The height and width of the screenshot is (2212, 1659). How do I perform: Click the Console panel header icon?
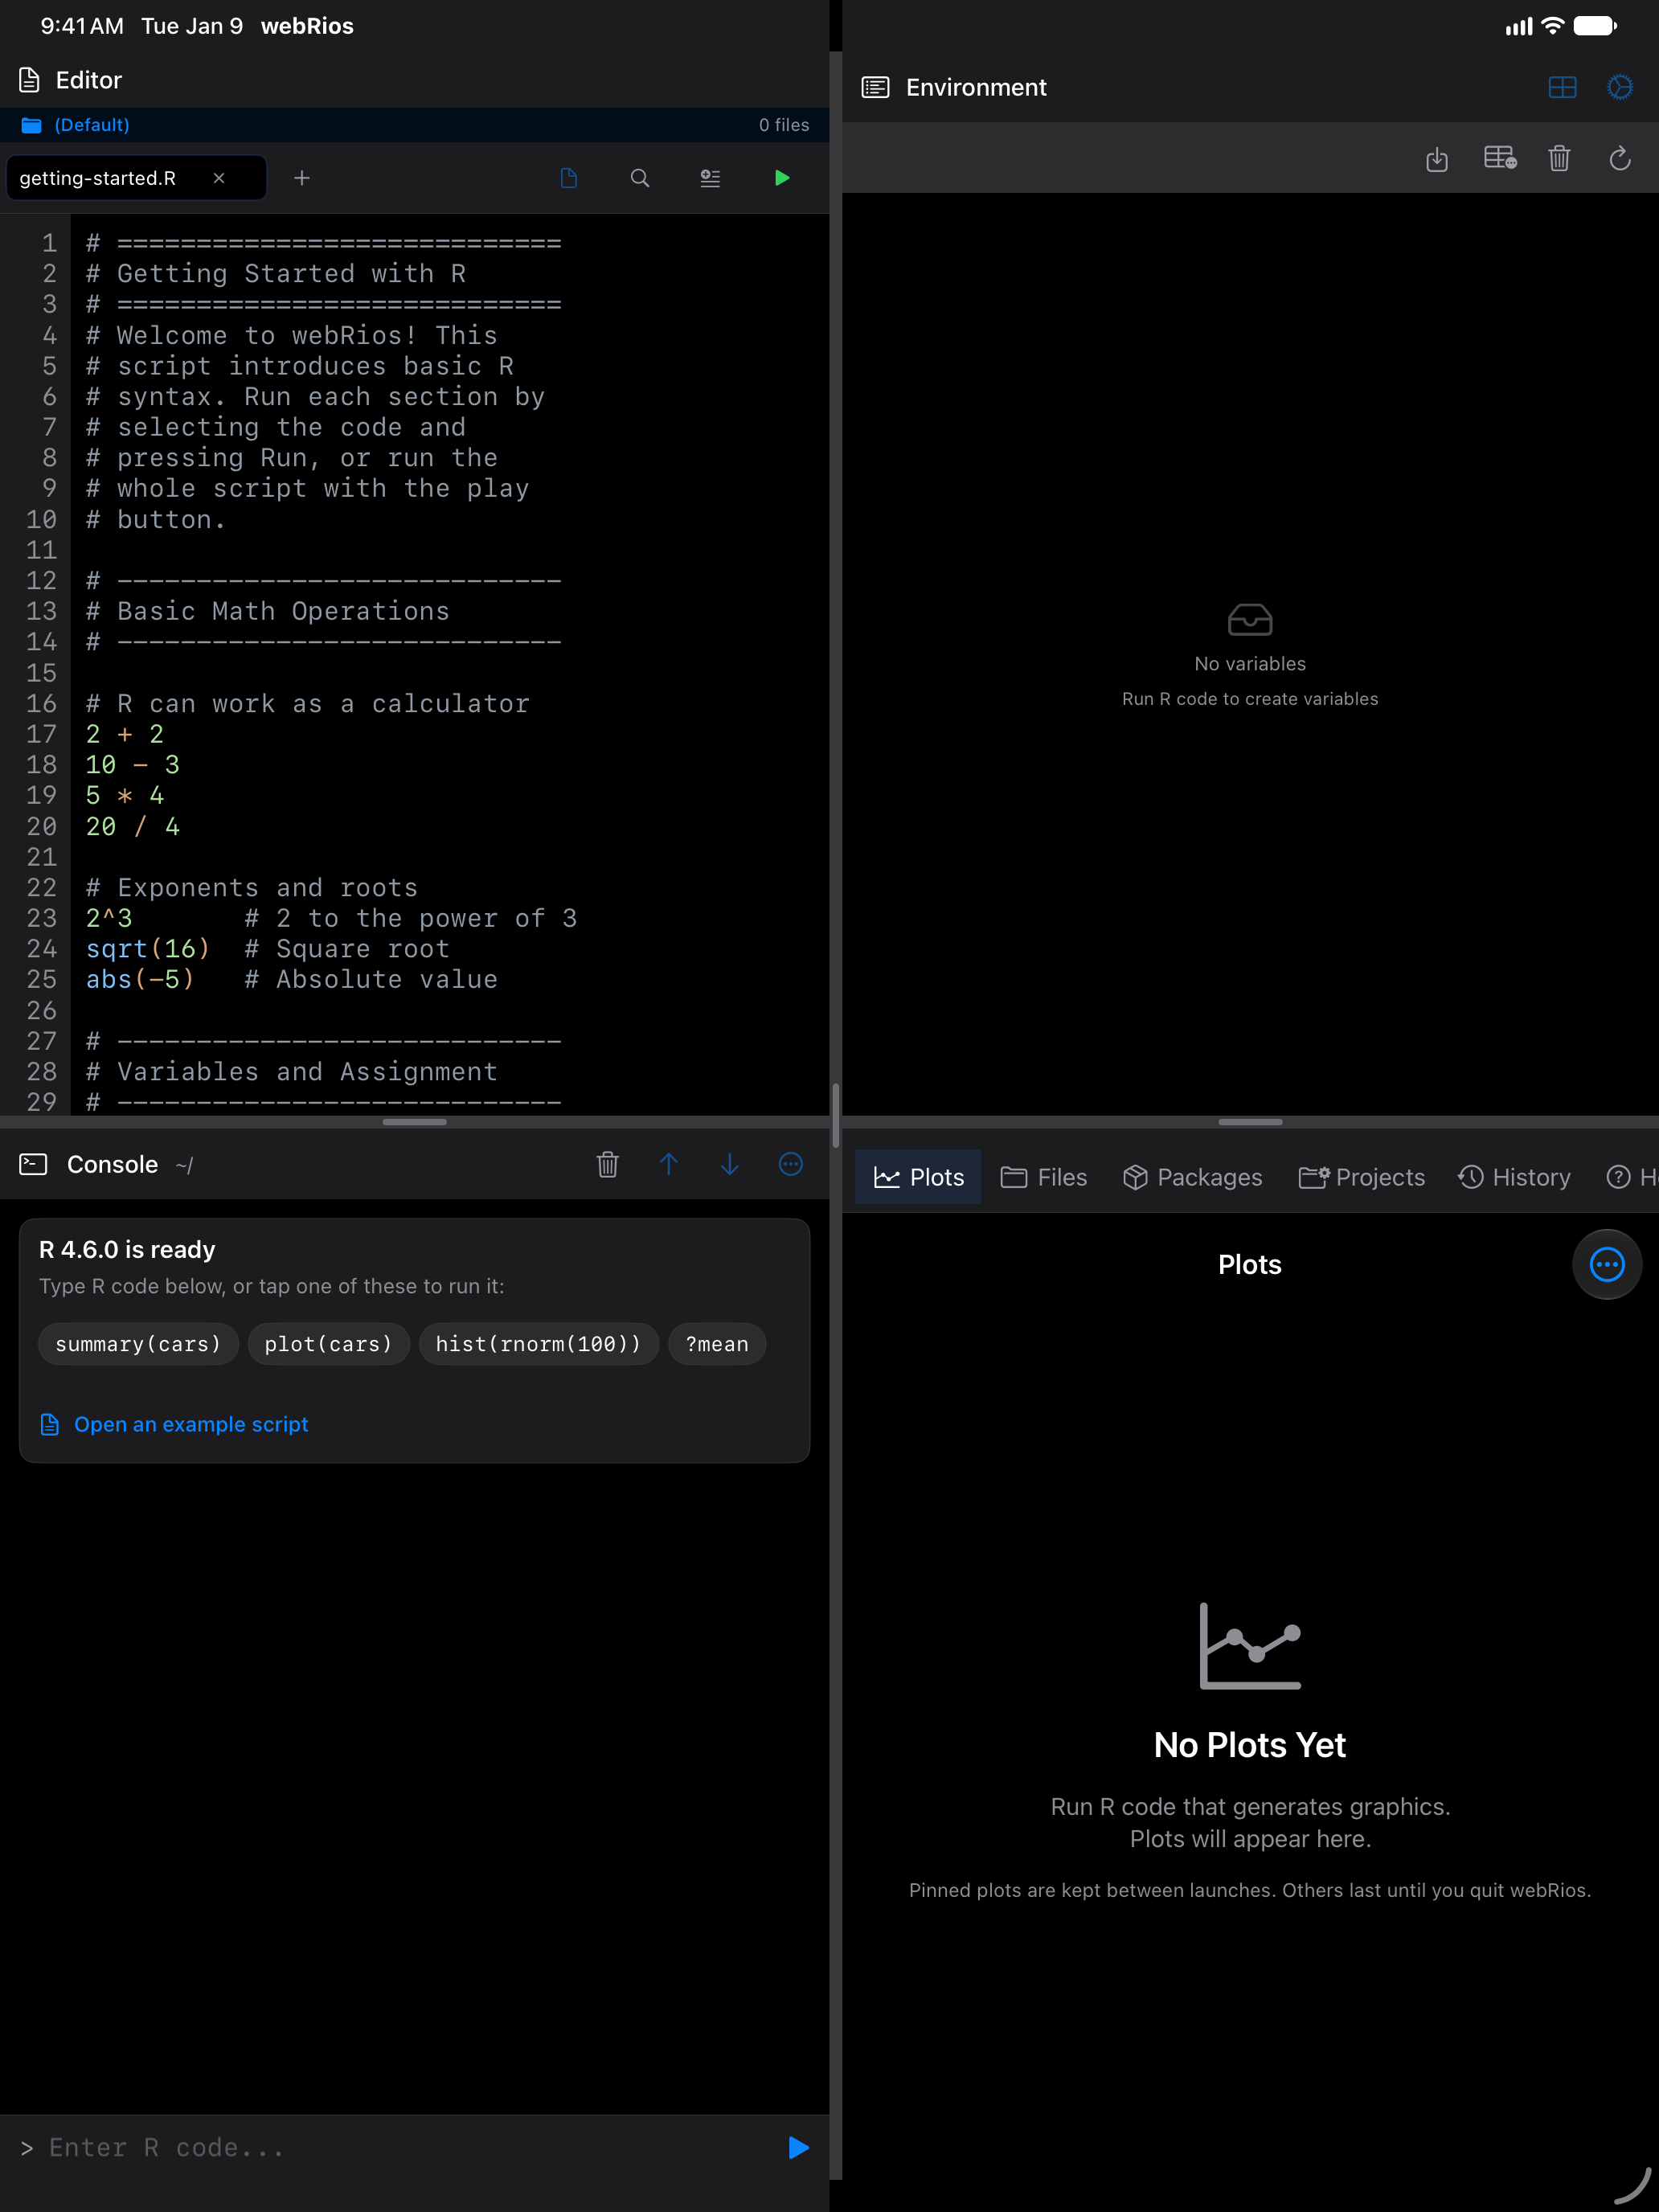click(33, 1164)
